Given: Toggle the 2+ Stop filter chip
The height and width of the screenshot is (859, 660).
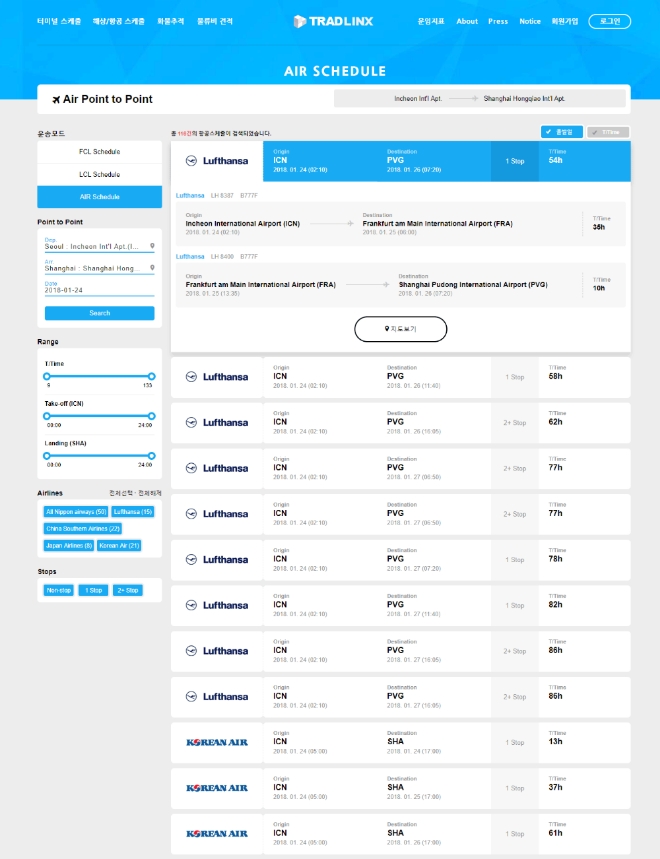Looking at the screenshot, I should click(x=128, y=591).
